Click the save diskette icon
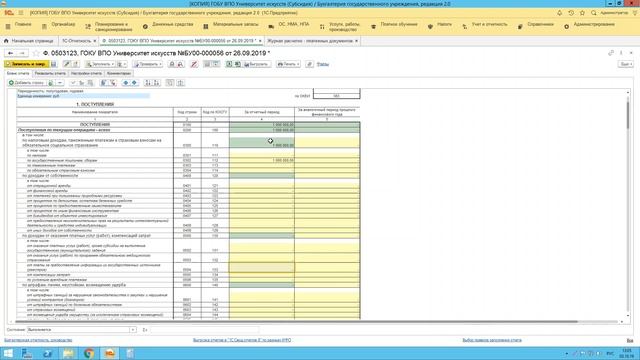Screen dimensions: 640x360 point(54,64)
